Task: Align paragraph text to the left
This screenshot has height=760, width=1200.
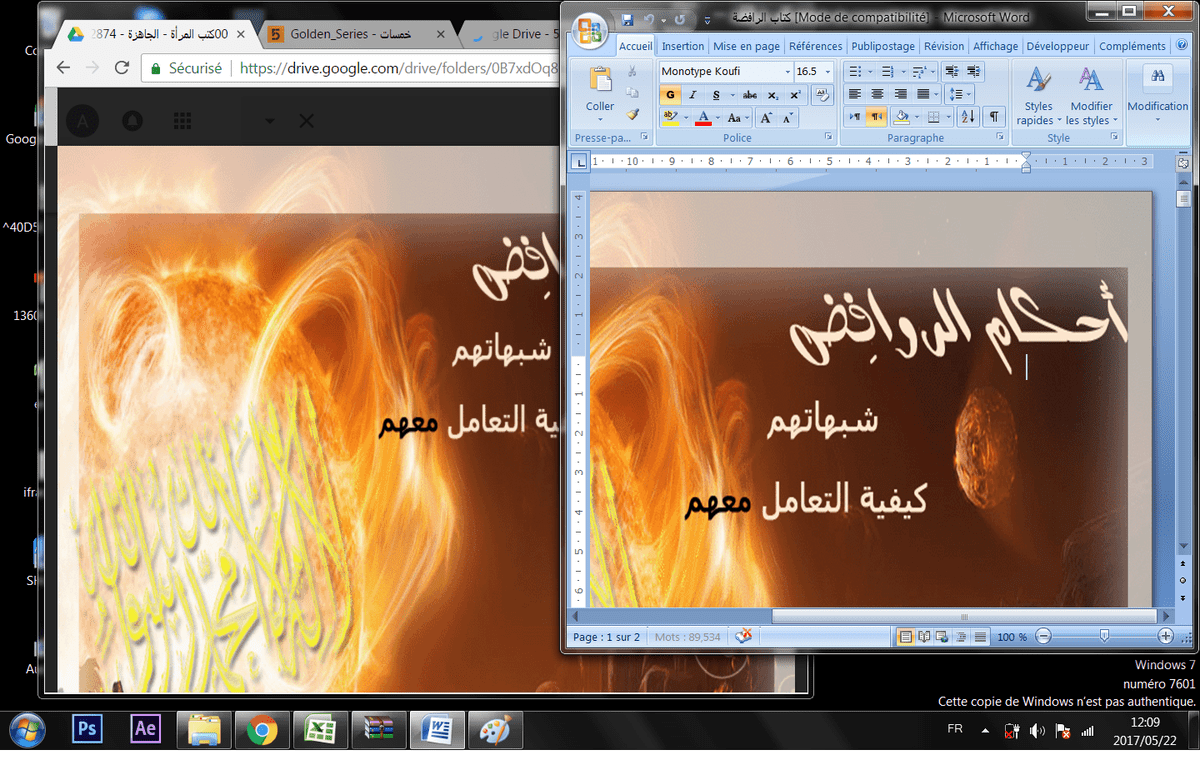Action: coord(855,94)
